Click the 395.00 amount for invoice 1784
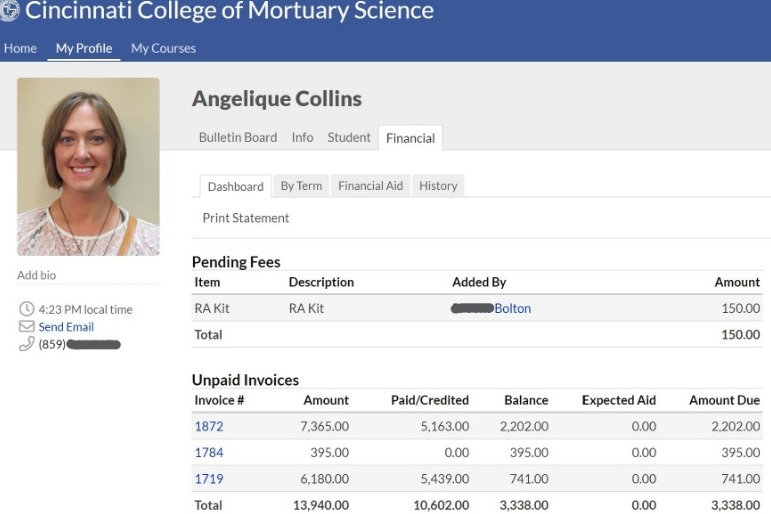 click(329, 452)
